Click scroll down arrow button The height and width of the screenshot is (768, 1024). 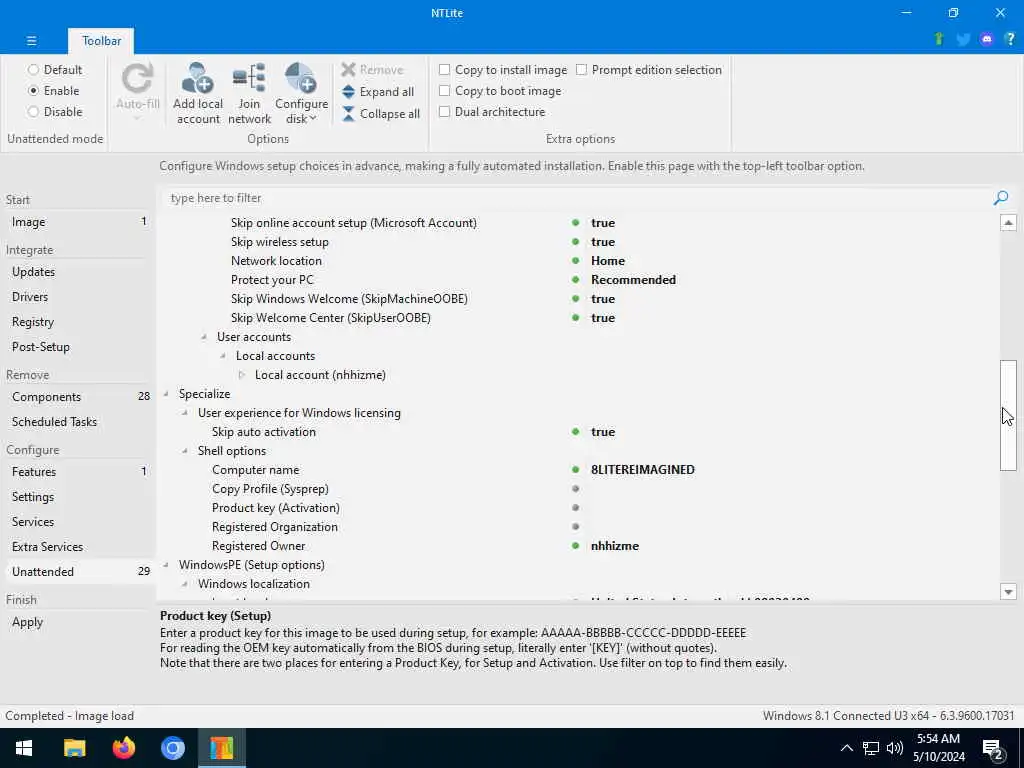(x=1008, y=592)
